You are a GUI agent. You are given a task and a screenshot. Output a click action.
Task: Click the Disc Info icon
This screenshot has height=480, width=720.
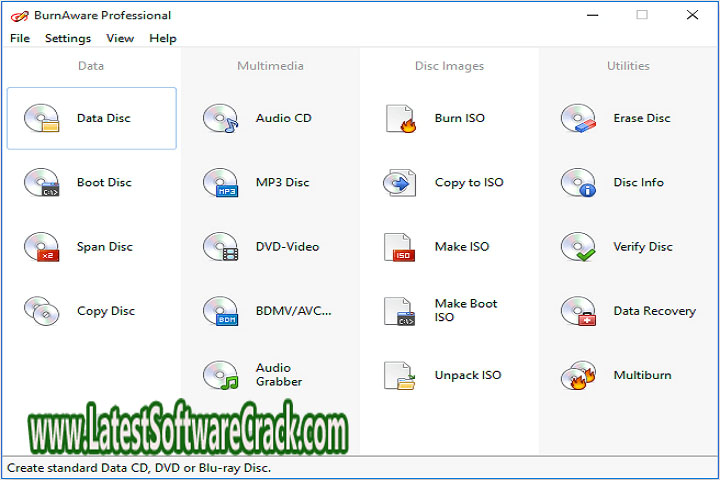pos(578,183)
